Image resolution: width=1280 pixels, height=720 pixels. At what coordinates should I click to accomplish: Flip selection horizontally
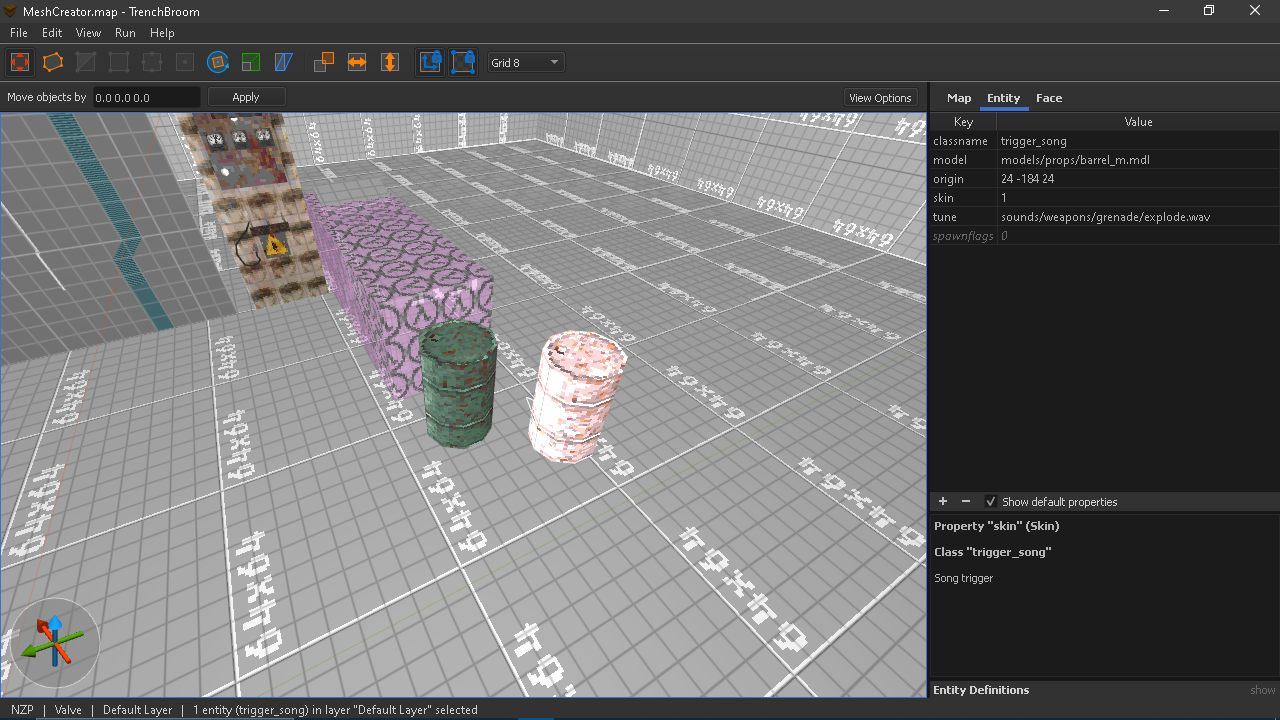(357, 62)
